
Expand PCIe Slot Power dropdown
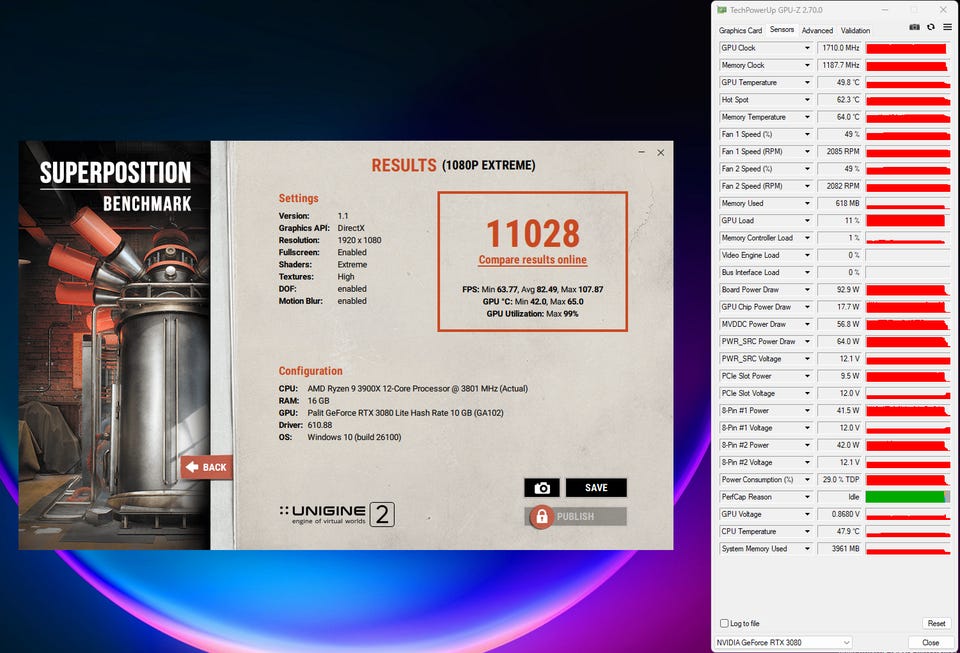[x=807, y=376]
